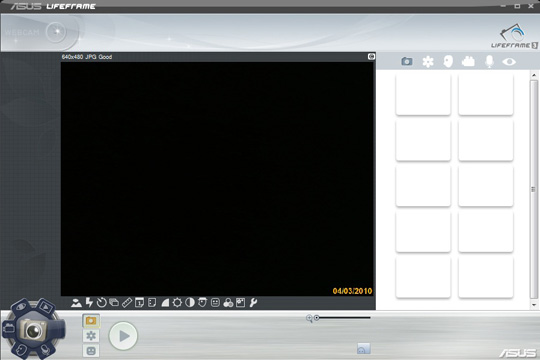Switch gallery to the eye monitor tab
This screenshot has width=540, height=360.
[509, 62]
